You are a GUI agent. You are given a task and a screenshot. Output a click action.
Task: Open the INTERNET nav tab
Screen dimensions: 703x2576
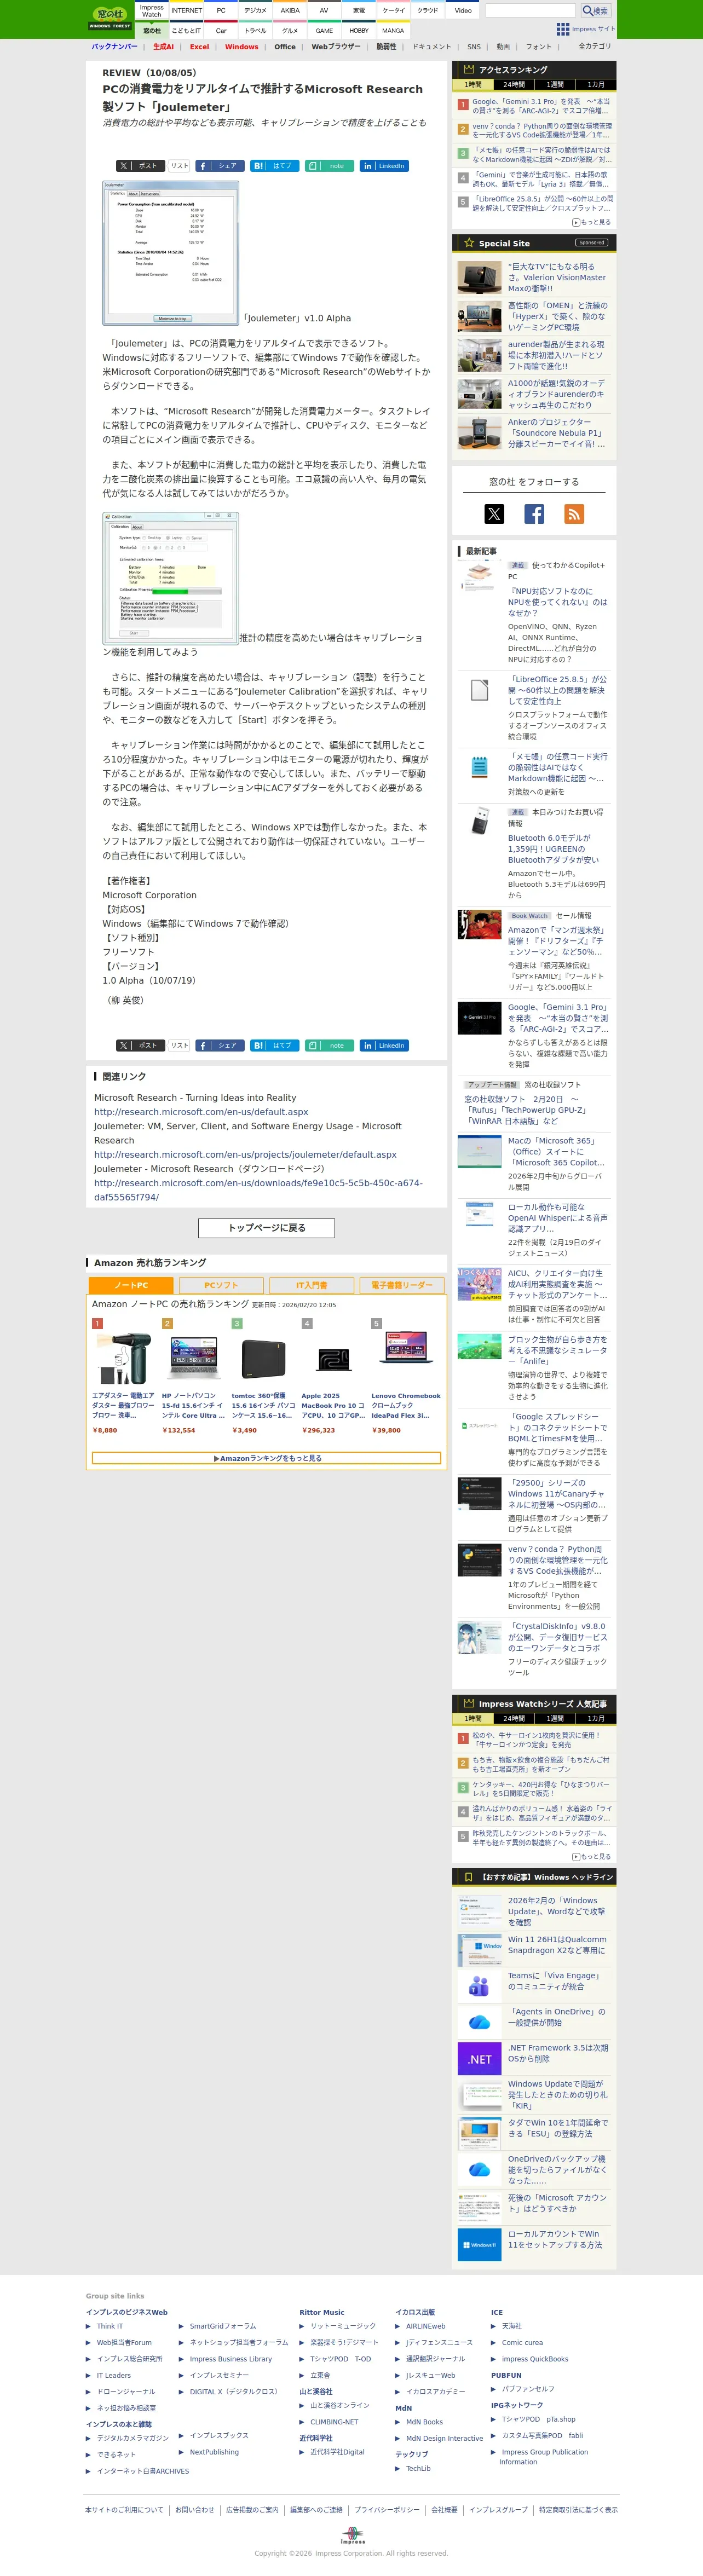coord(187,11)
